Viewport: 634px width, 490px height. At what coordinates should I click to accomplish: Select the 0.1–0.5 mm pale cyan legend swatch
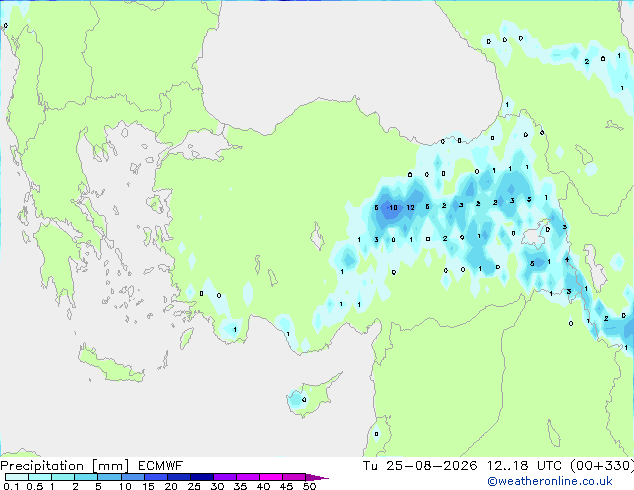[x=17, y=477]
